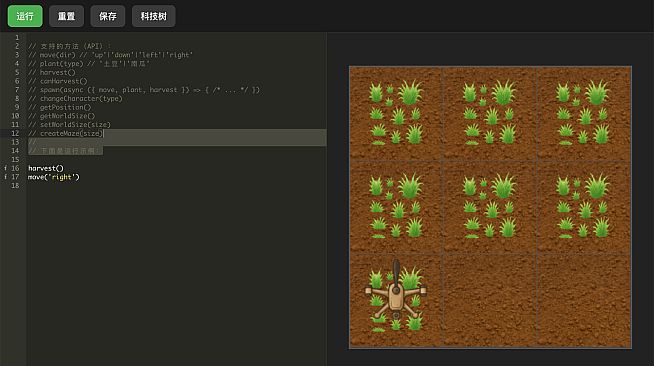Click the comment line '// harvest()' on line 5

point(52,72)
